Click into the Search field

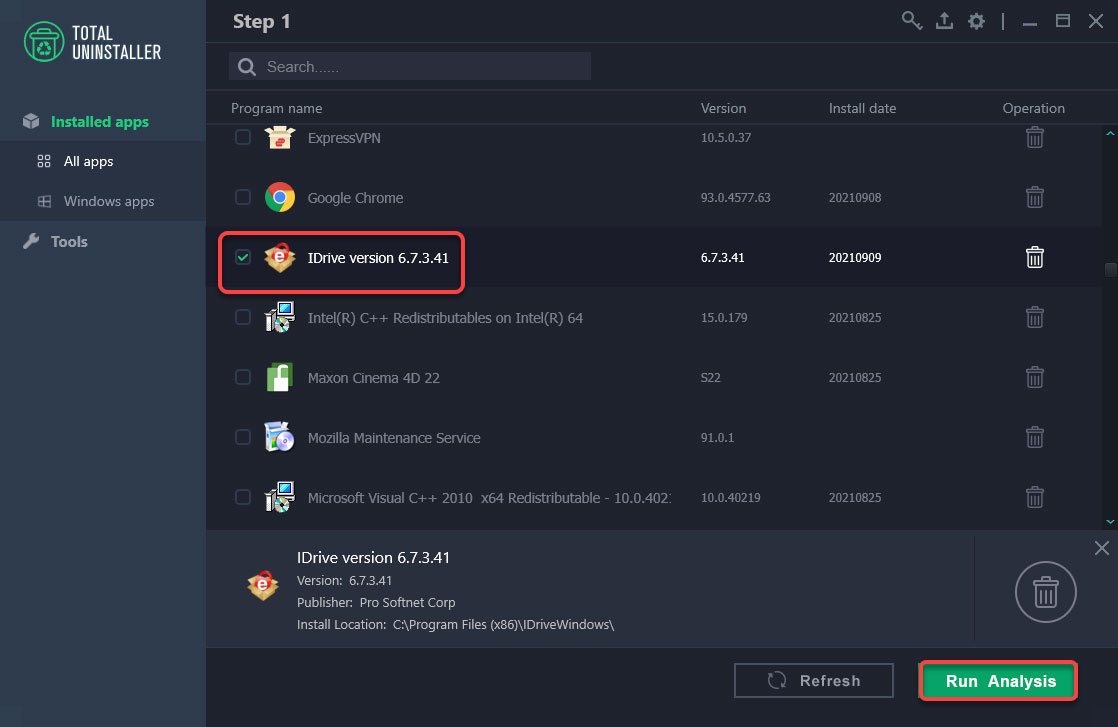pyautogui.click(x=410, y=66)
